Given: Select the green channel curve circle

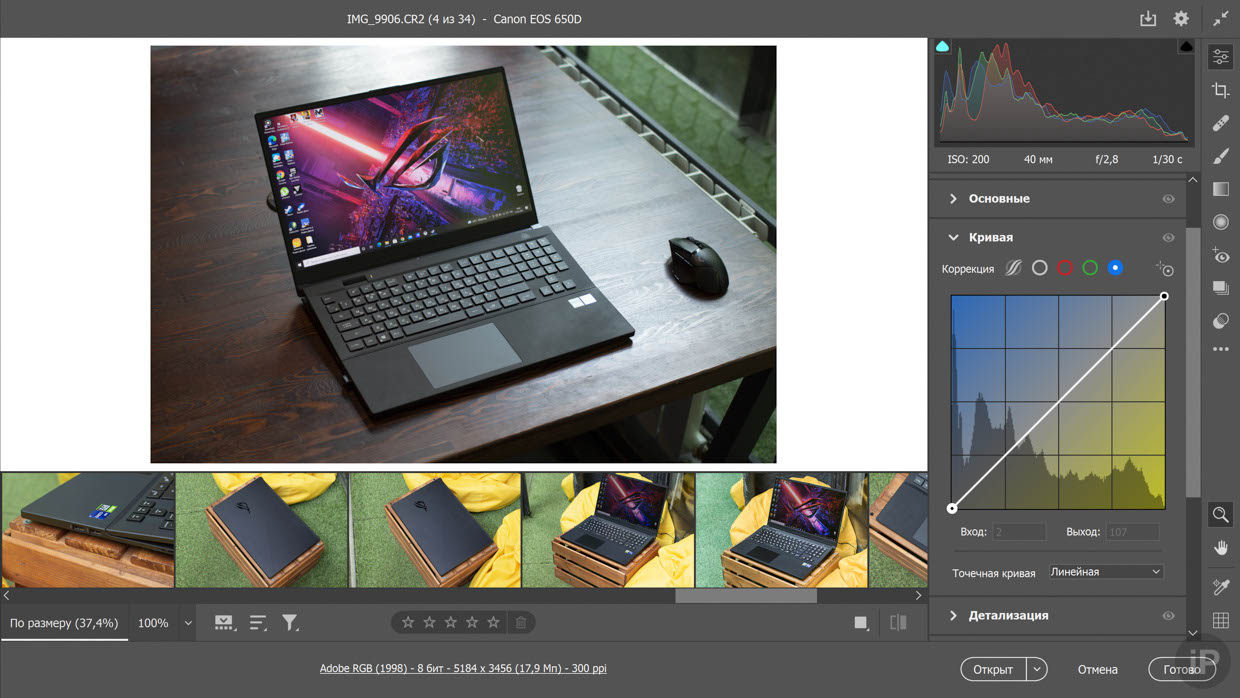Looking at the screenshot, I should pyautogui.click(x=1090, y=268).
